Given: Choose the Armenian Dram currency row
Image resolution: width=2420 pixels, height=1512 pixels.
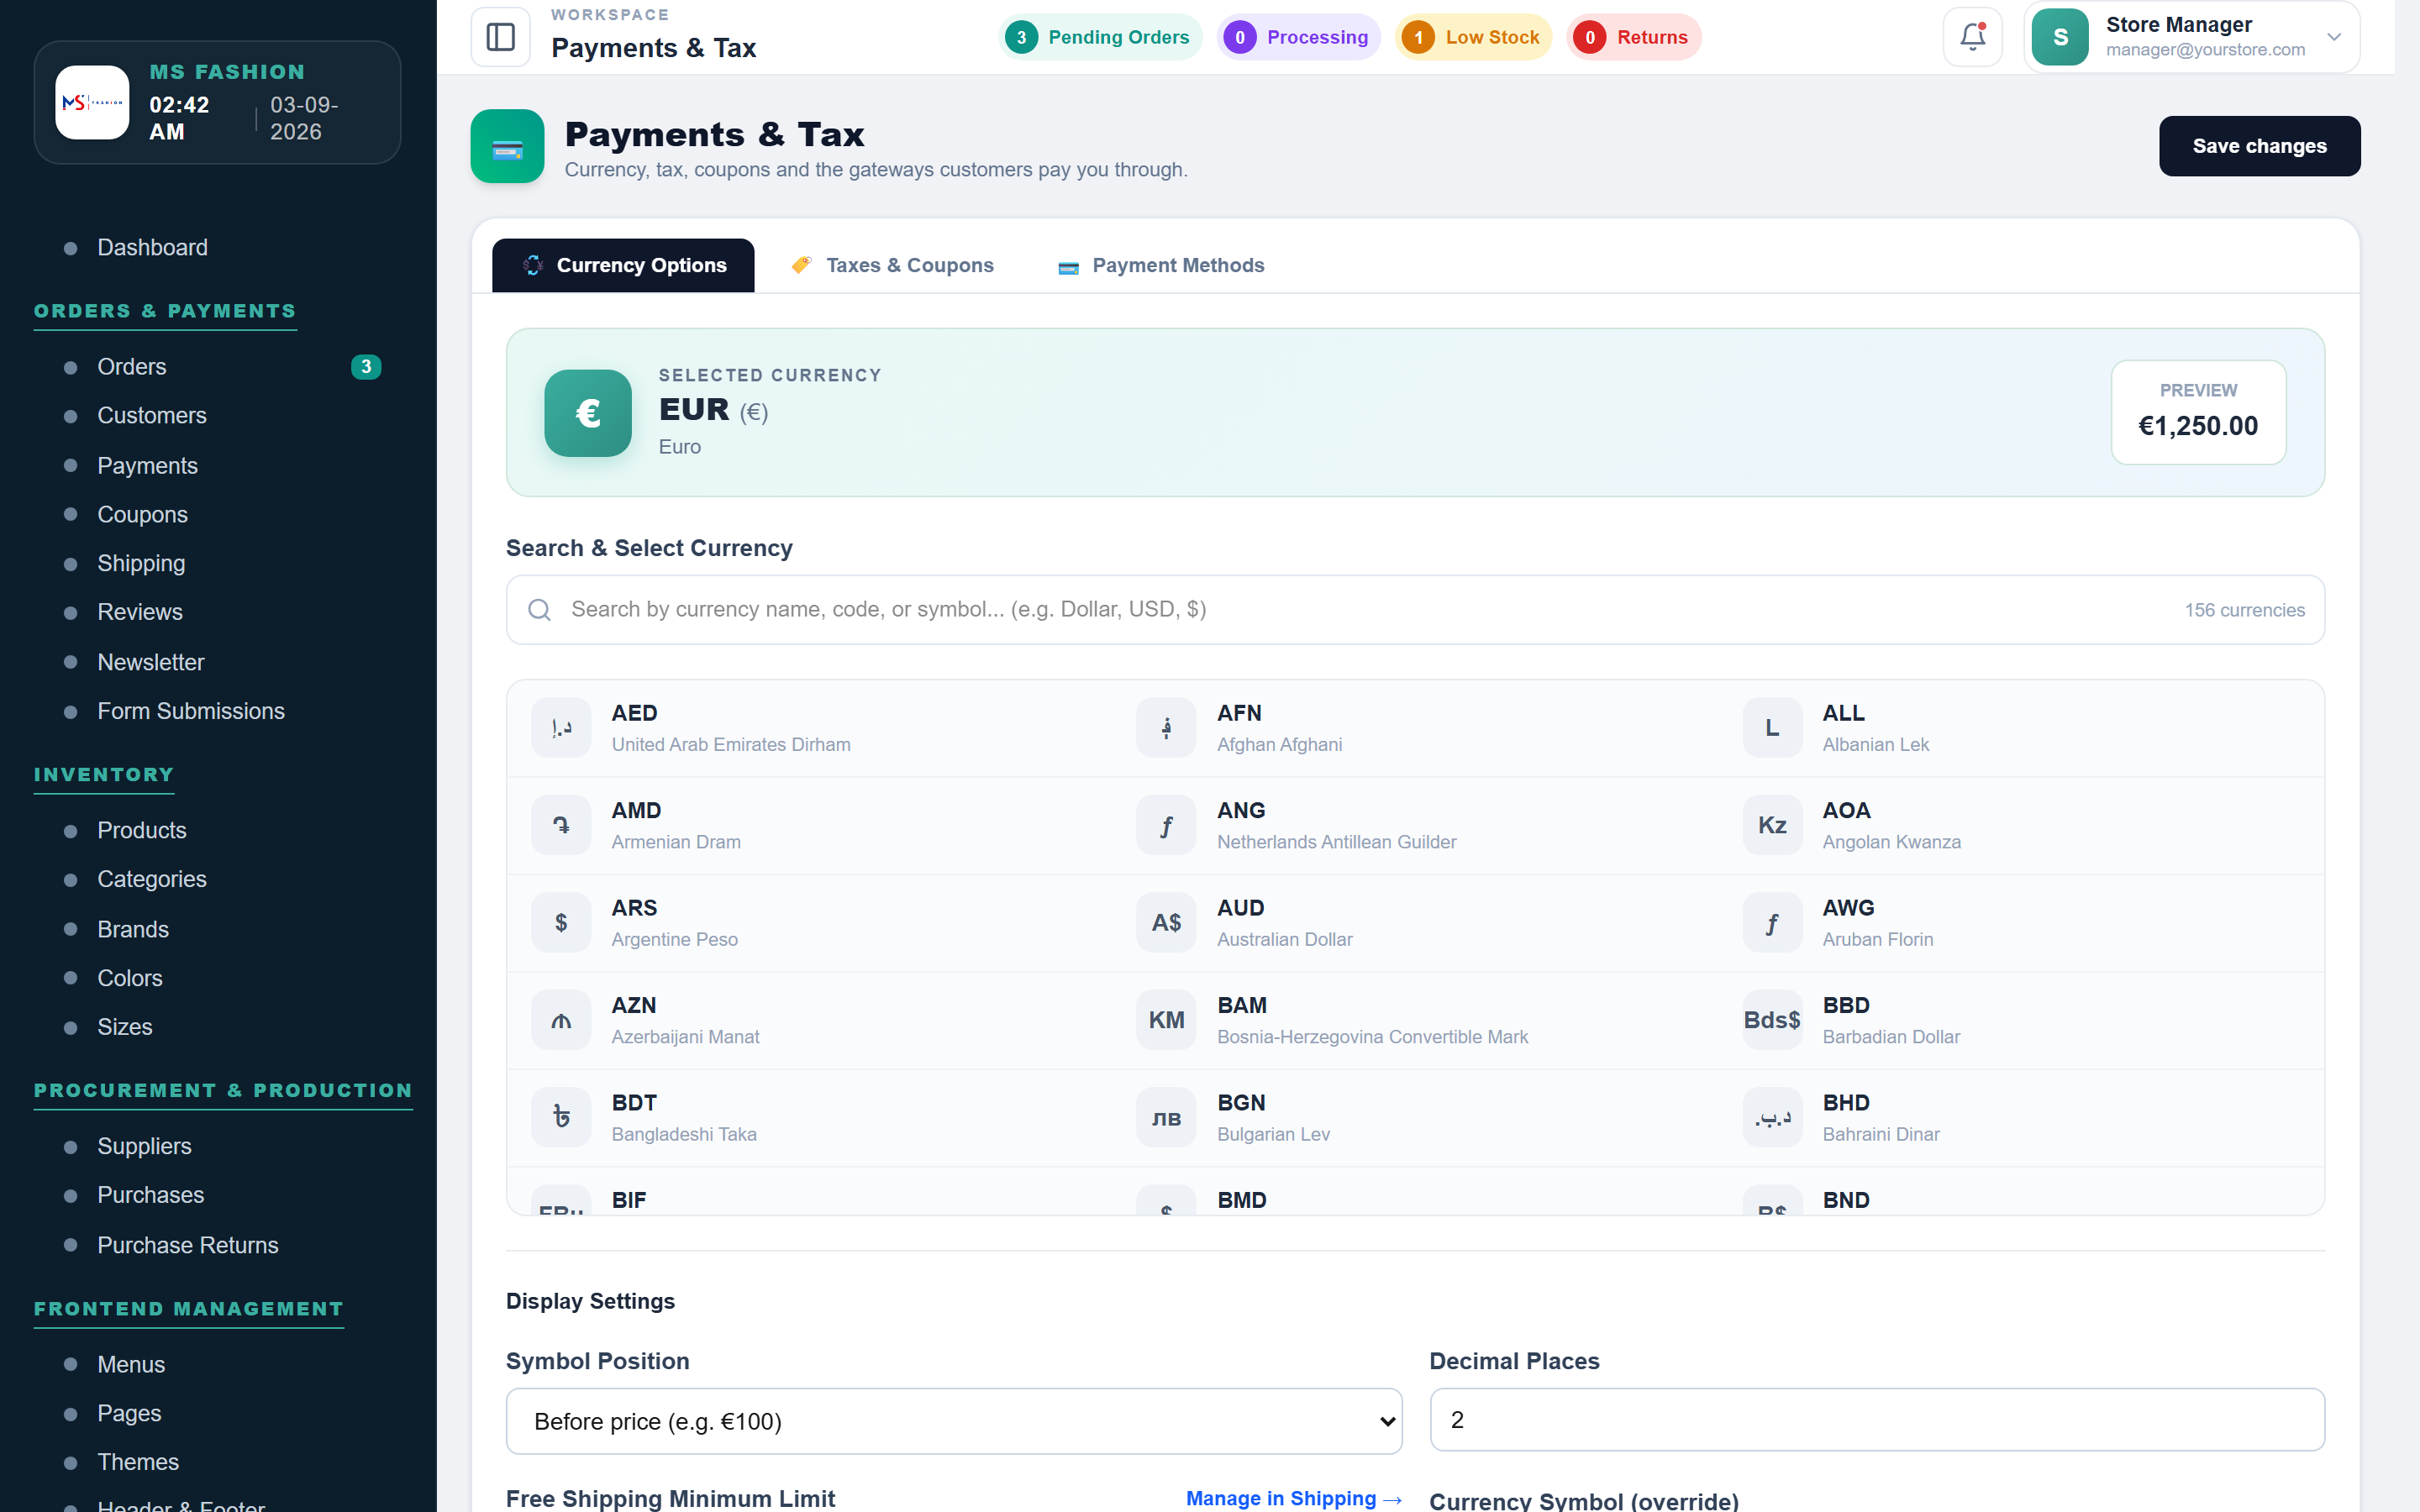Looking at the screenshot, I should 810,826.
